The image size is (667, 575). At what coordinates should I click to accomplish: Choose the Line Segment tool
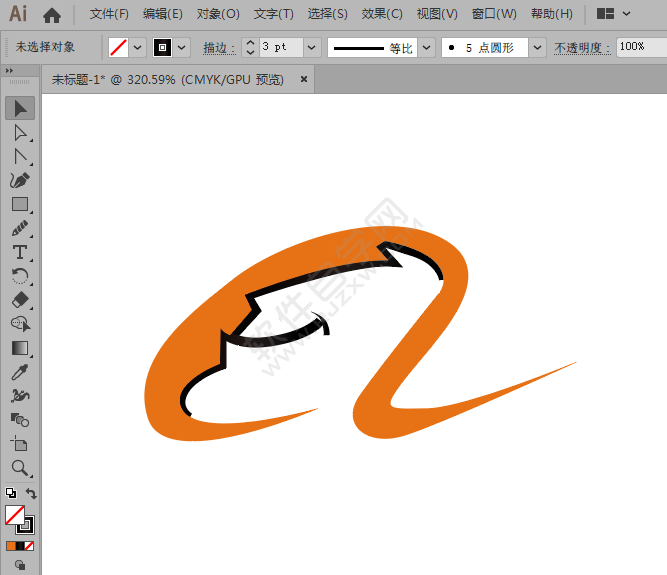click(20, 157)
